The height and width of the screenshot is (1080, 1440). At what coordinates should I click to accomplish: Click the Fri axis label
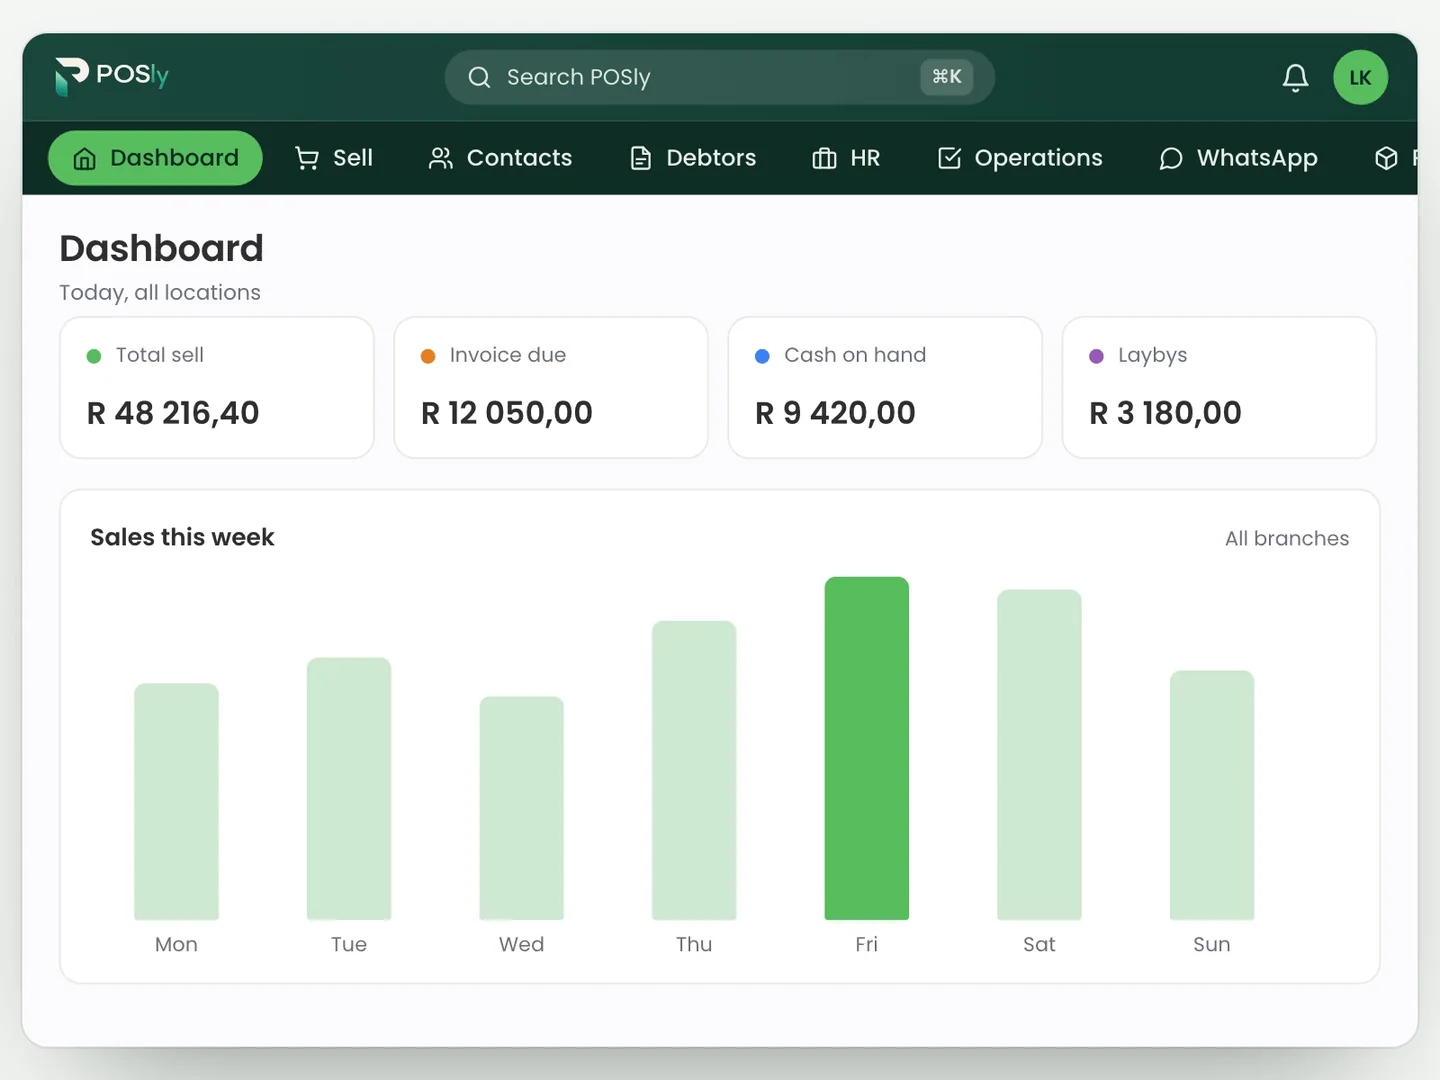pyautogui.click(x=867, y=944)
